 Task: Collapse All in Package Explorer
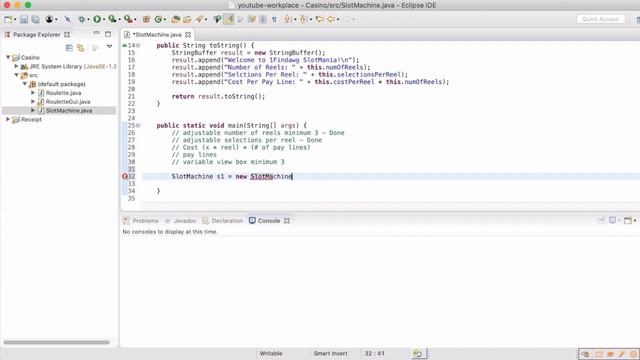69,48
